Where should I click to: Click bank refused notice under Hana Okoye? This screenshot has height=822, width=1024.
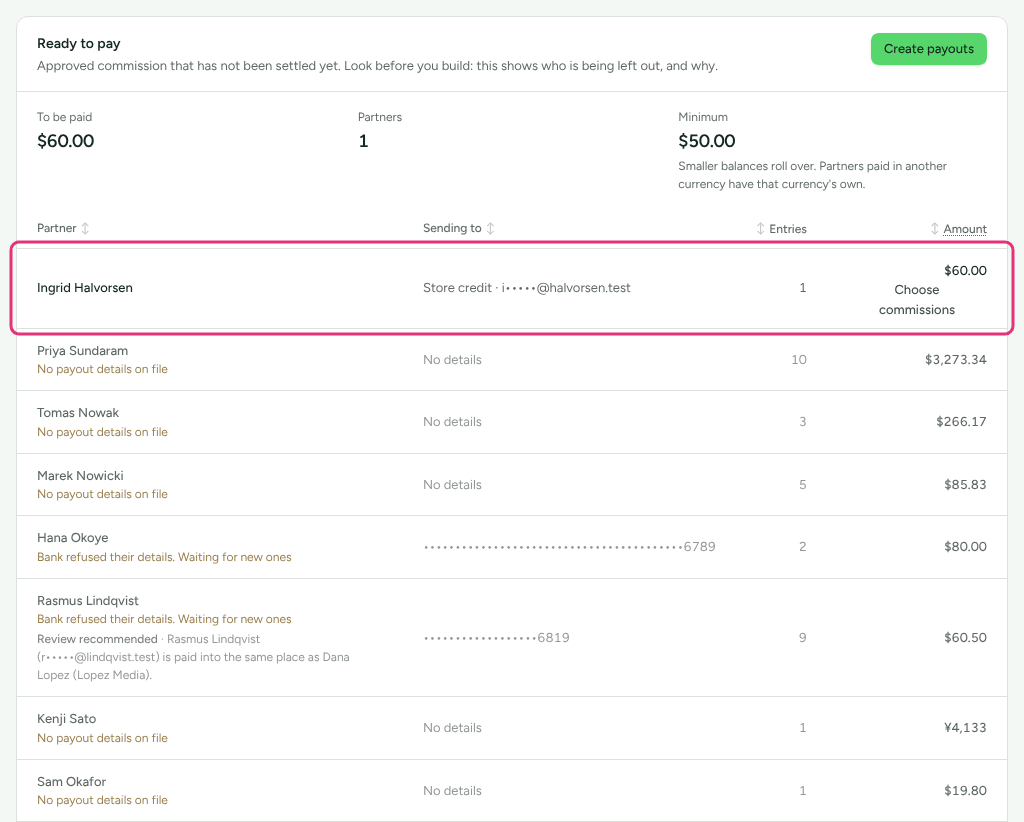coord(165,557)
